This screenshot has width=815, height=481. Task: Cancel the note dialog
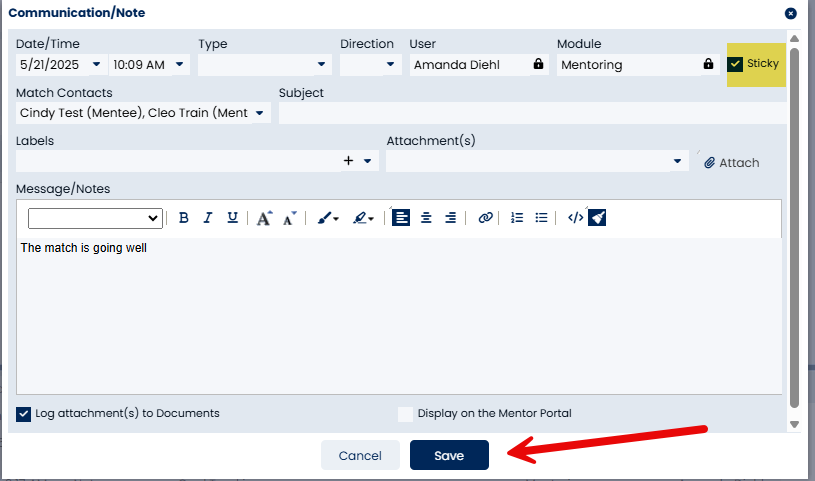coord(360,456)
